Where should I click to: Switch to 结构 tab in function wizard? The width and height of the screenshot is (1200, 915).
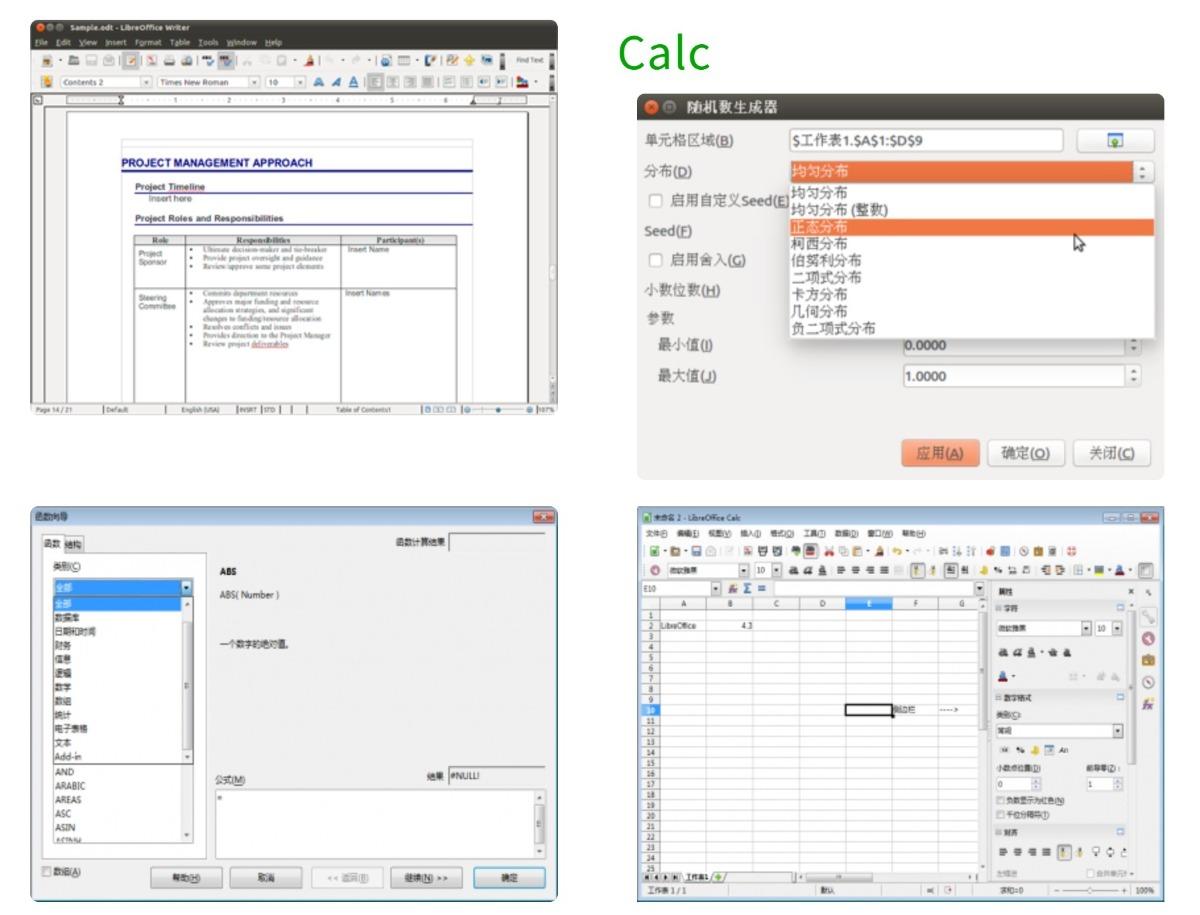74,544
